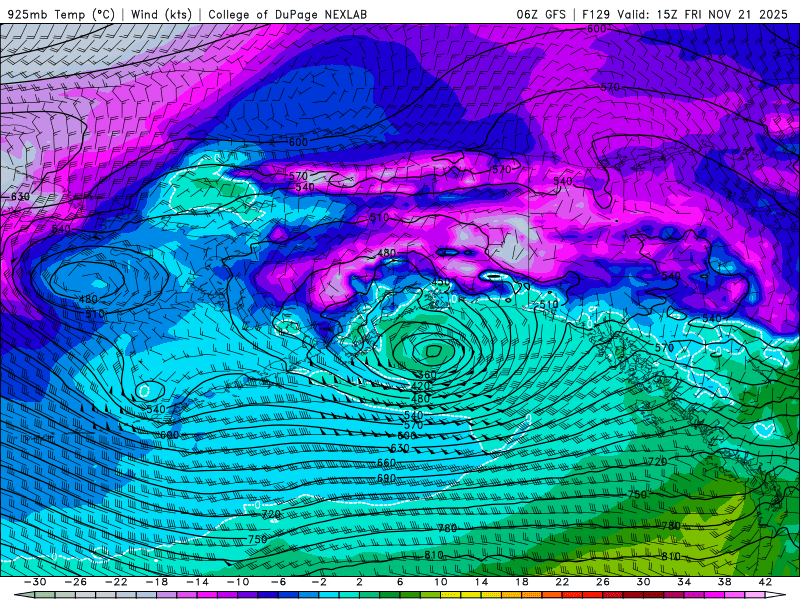Click the 420 contour label
800x600 pixels.
421,386
